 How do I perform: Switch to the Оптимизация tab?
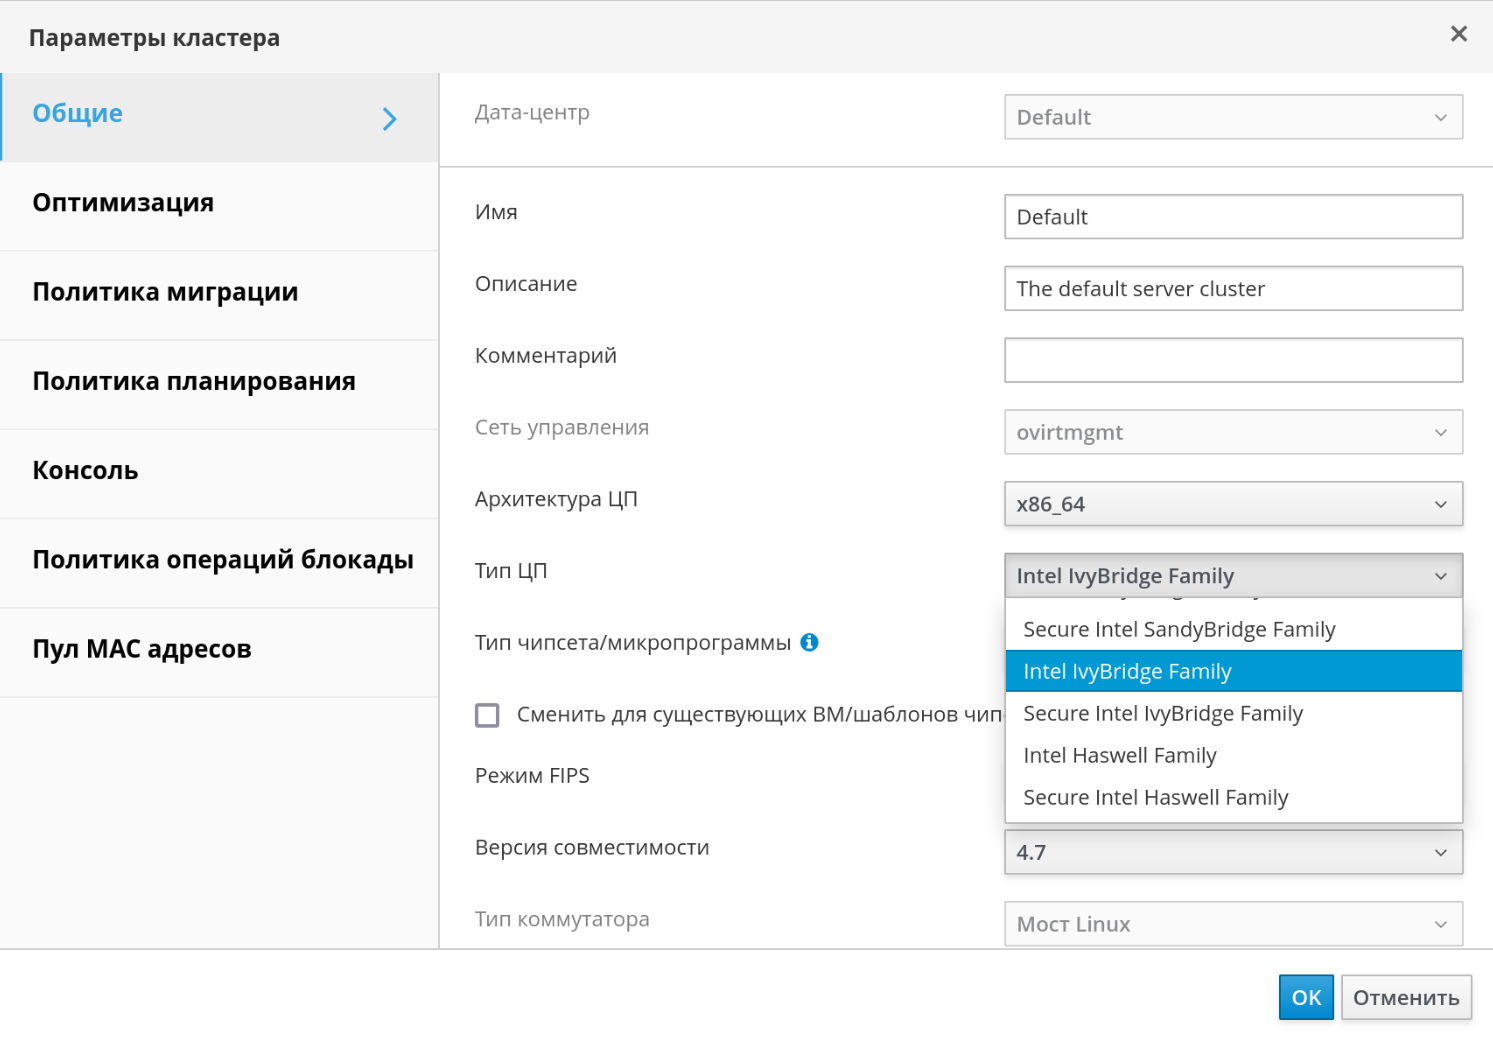point(123,203)
